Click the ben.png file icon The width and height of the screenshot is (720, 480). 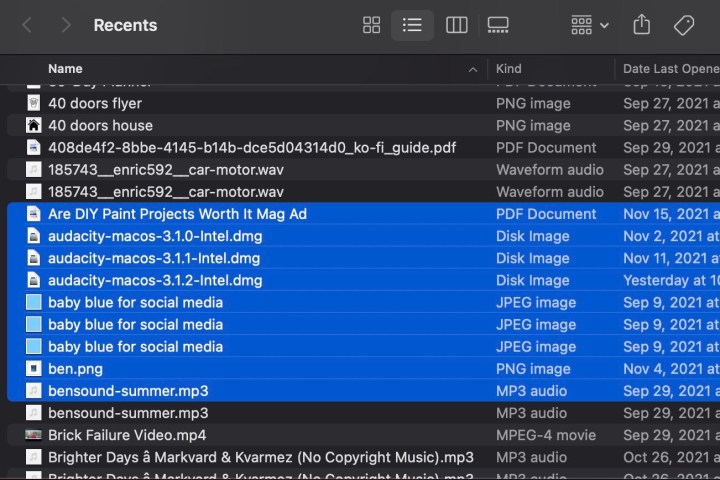click(33, 369)
